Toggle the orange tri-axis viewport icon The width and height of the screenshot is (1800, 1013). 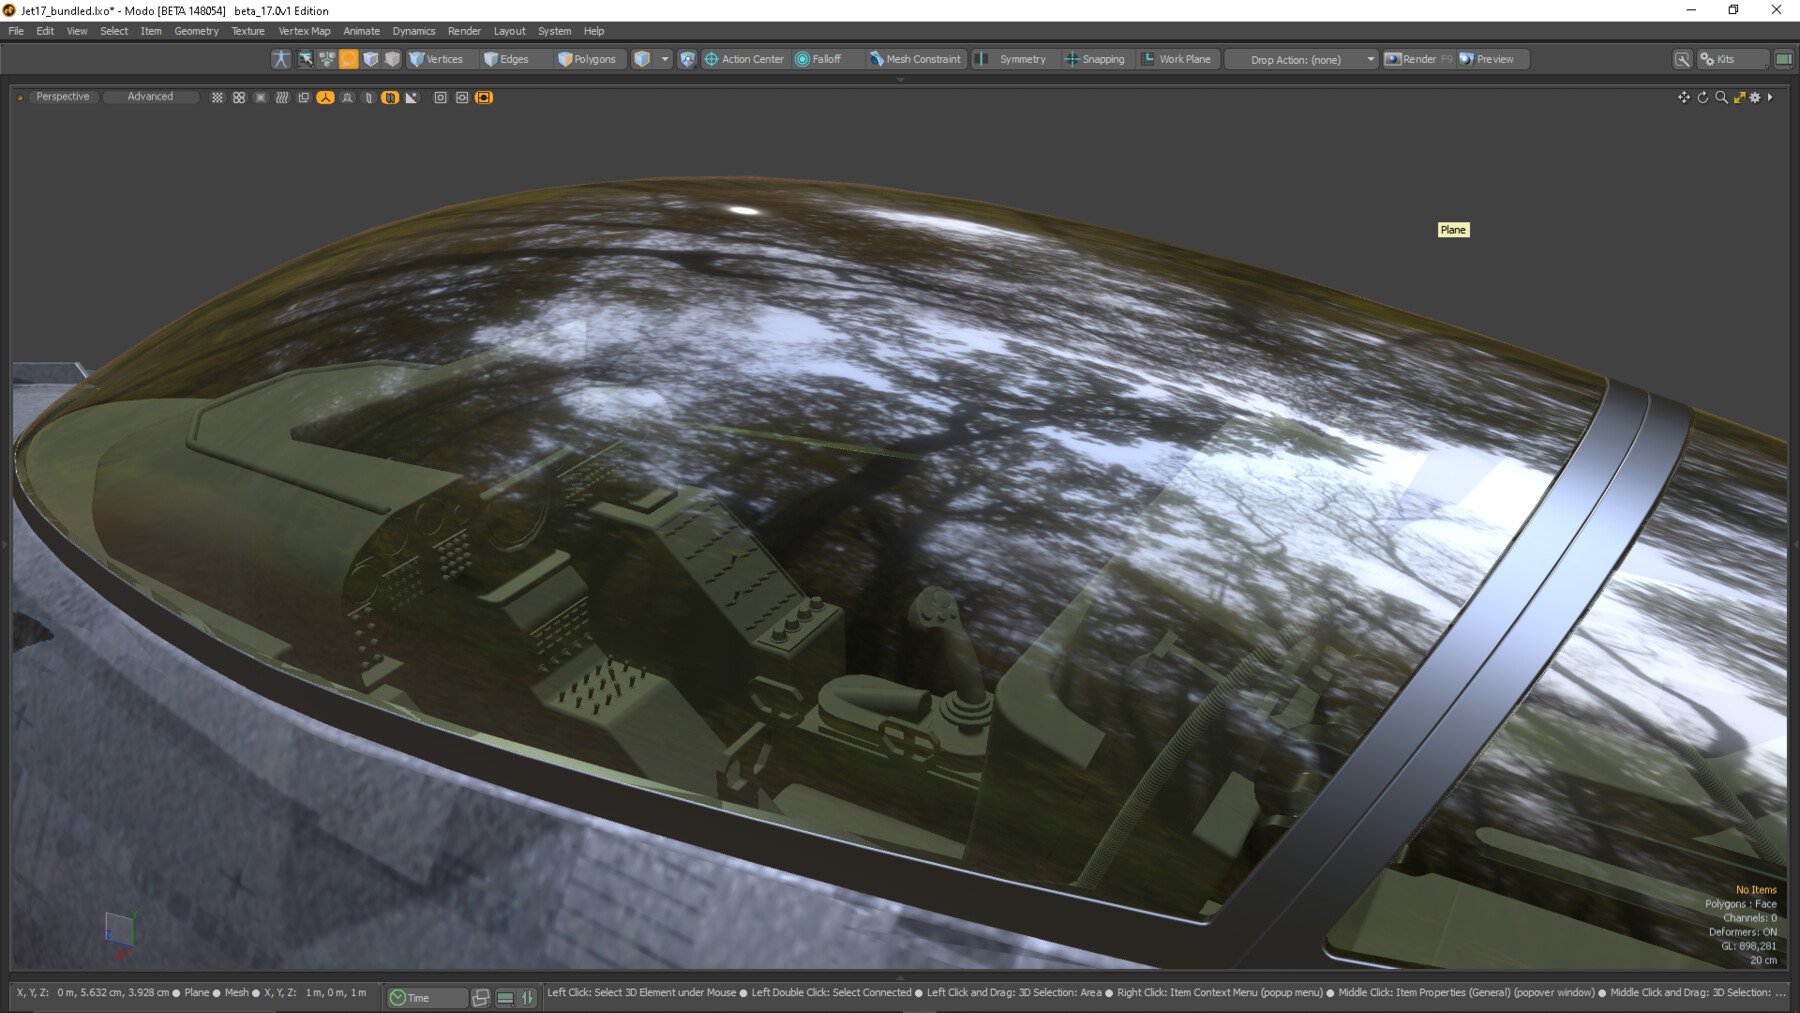click(326, 98)
